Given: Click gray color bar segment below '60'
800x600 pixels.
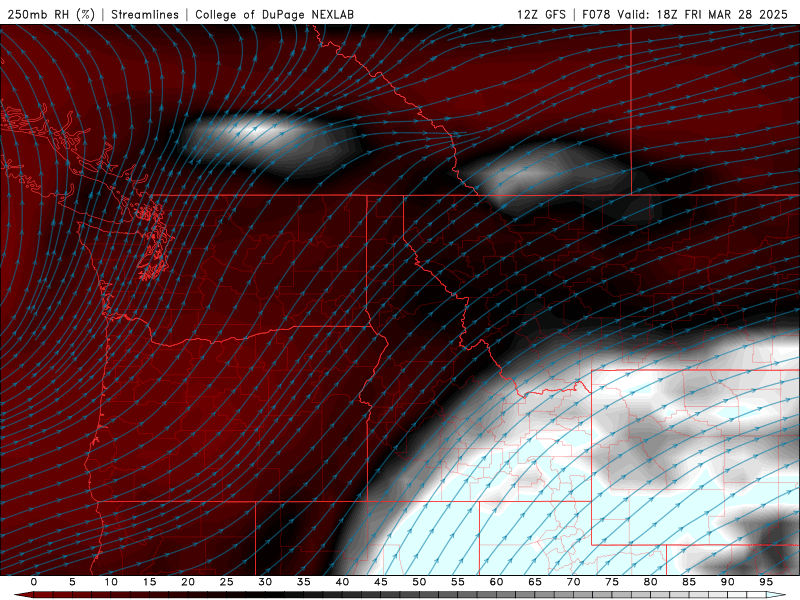Looking at the screenshot, I should (496, 595).
